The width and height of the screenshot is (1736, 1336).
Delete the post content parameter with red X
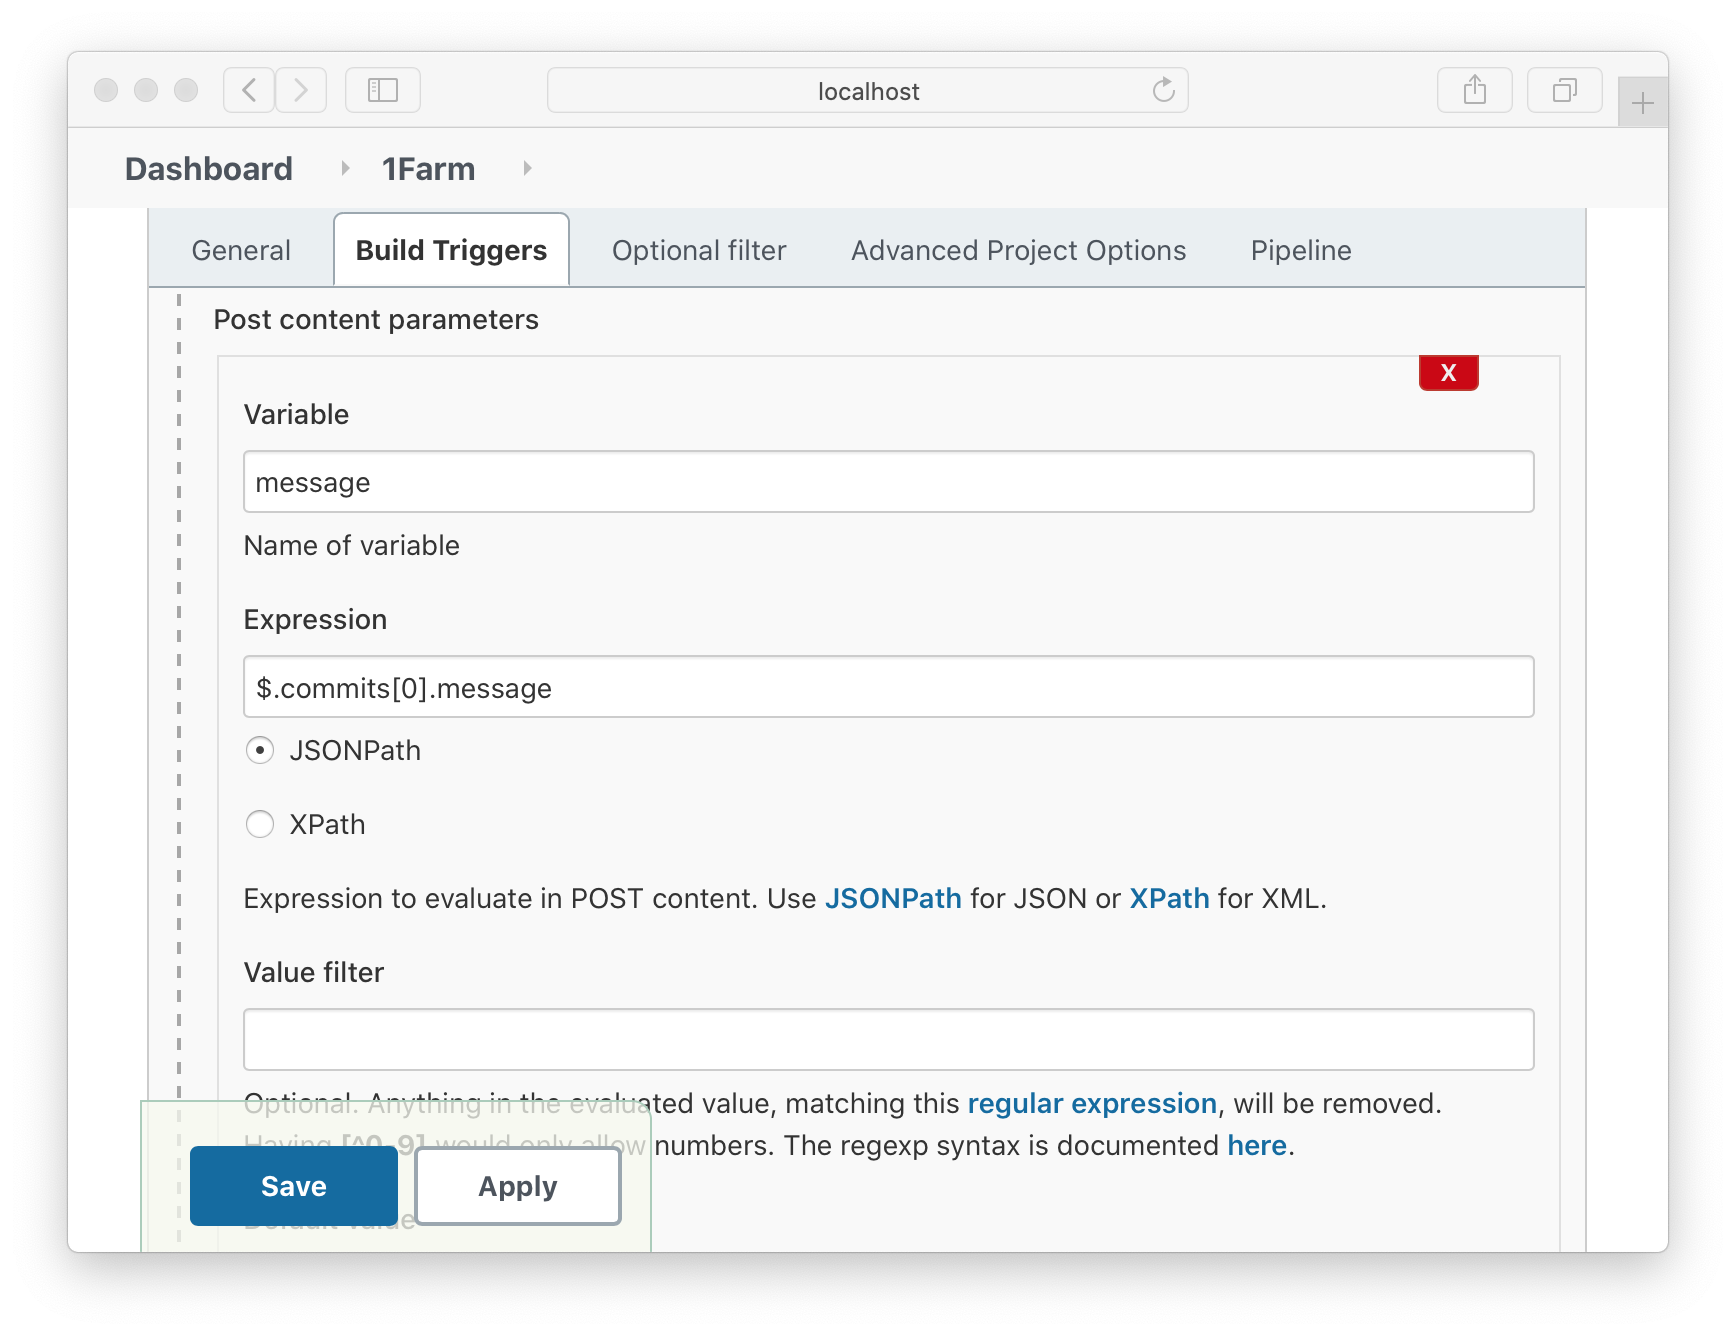tap(1448, 373)
